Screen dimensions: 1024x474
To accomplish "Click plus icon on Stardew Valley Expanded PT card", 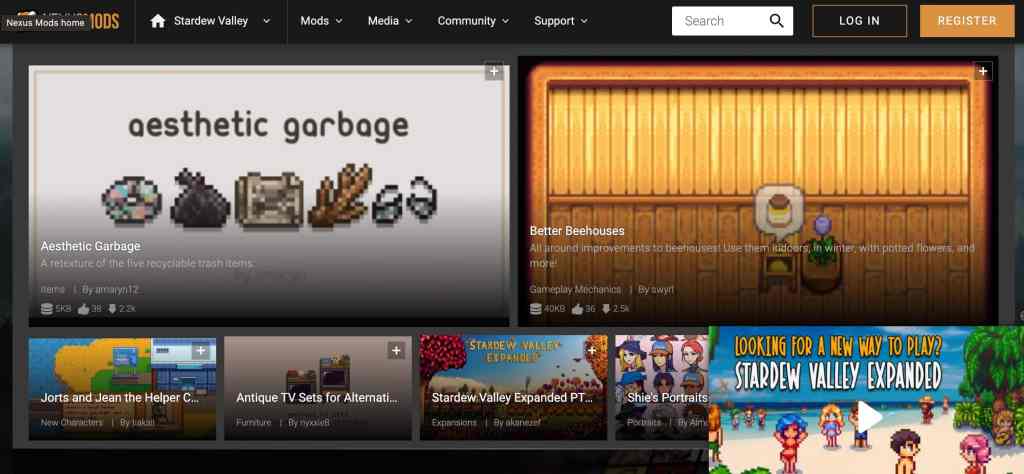I will (x=592, y=351).
